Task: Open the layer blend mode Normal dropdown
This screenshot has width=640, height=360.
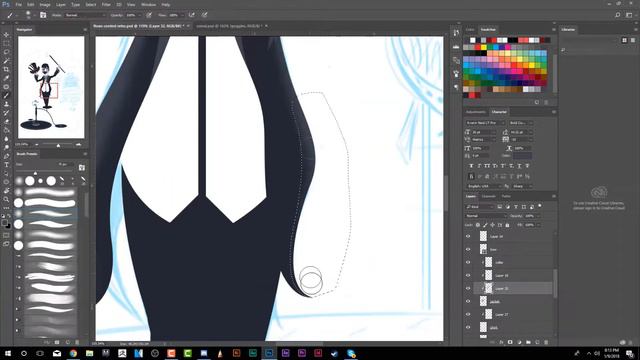Action: (x=486, y=216)
